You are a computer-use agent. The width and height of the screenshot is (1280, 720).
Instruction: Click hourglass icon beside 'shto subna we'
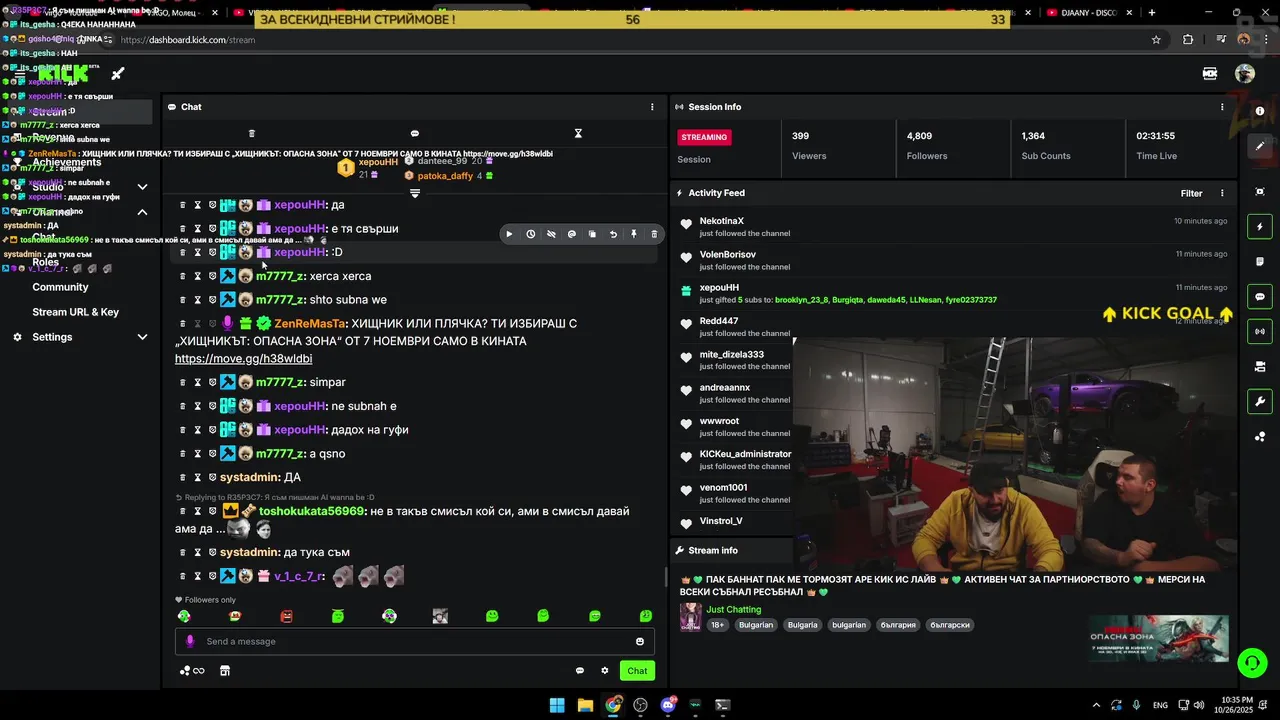click(198, 300)
